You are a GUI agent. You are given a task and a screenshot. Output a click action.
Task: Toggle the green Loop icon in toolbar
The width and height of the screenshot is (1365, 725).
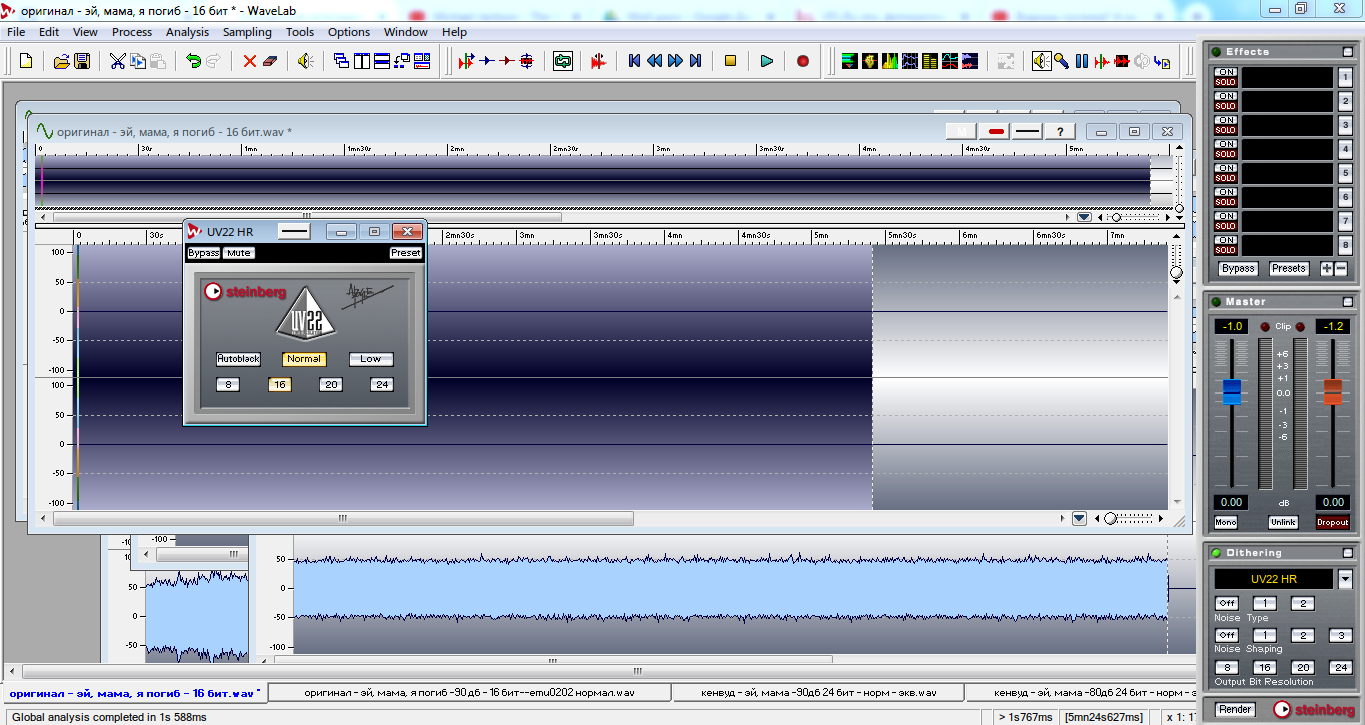(x=563, y=61)
